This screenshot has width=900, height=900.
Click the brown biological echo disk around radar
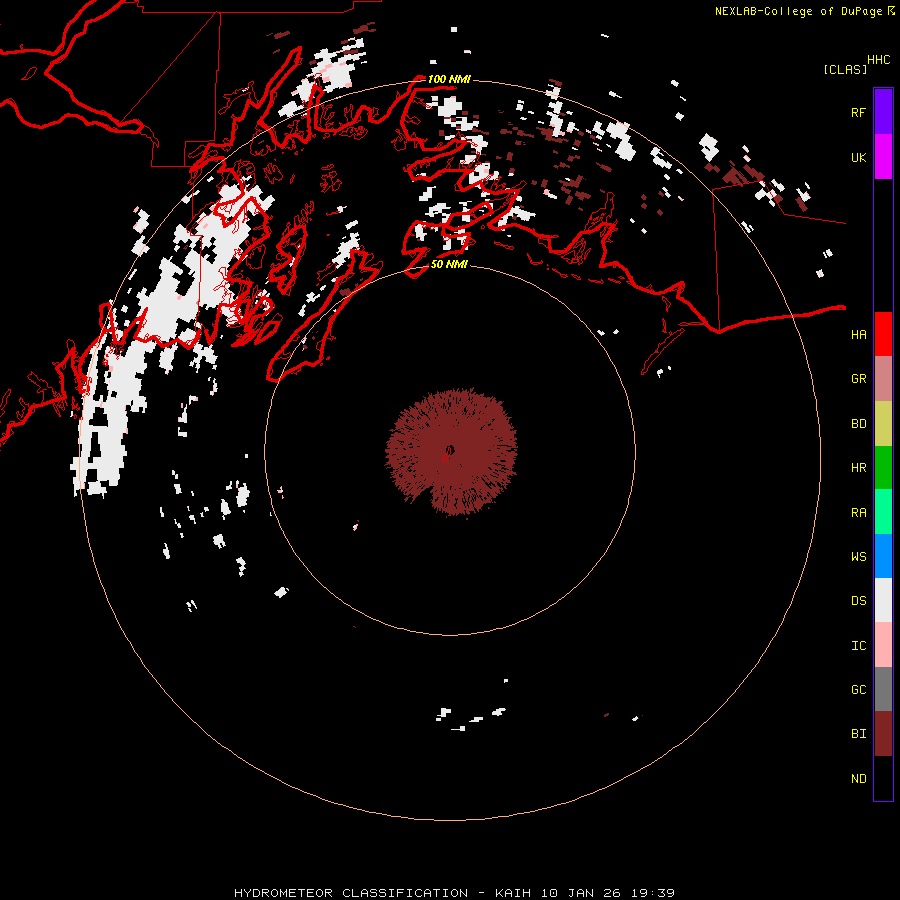click(451, 452)
